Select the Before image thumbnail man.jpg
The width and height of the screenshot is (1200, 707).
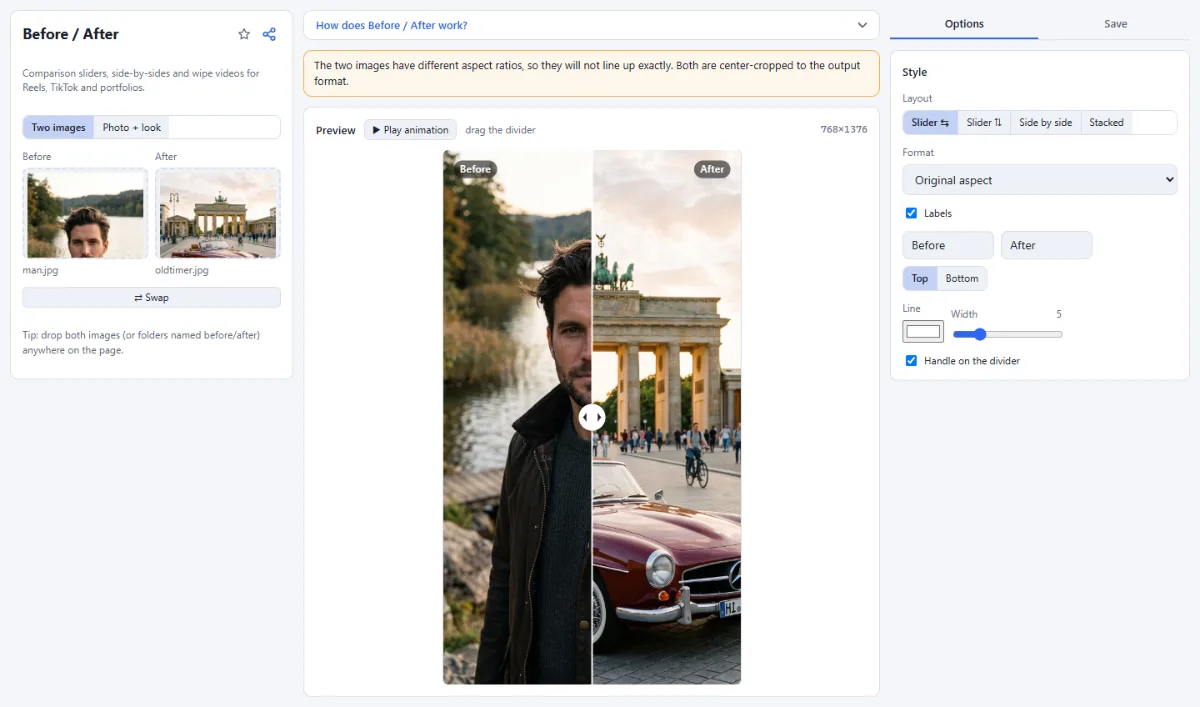click(x=85, y=213)
